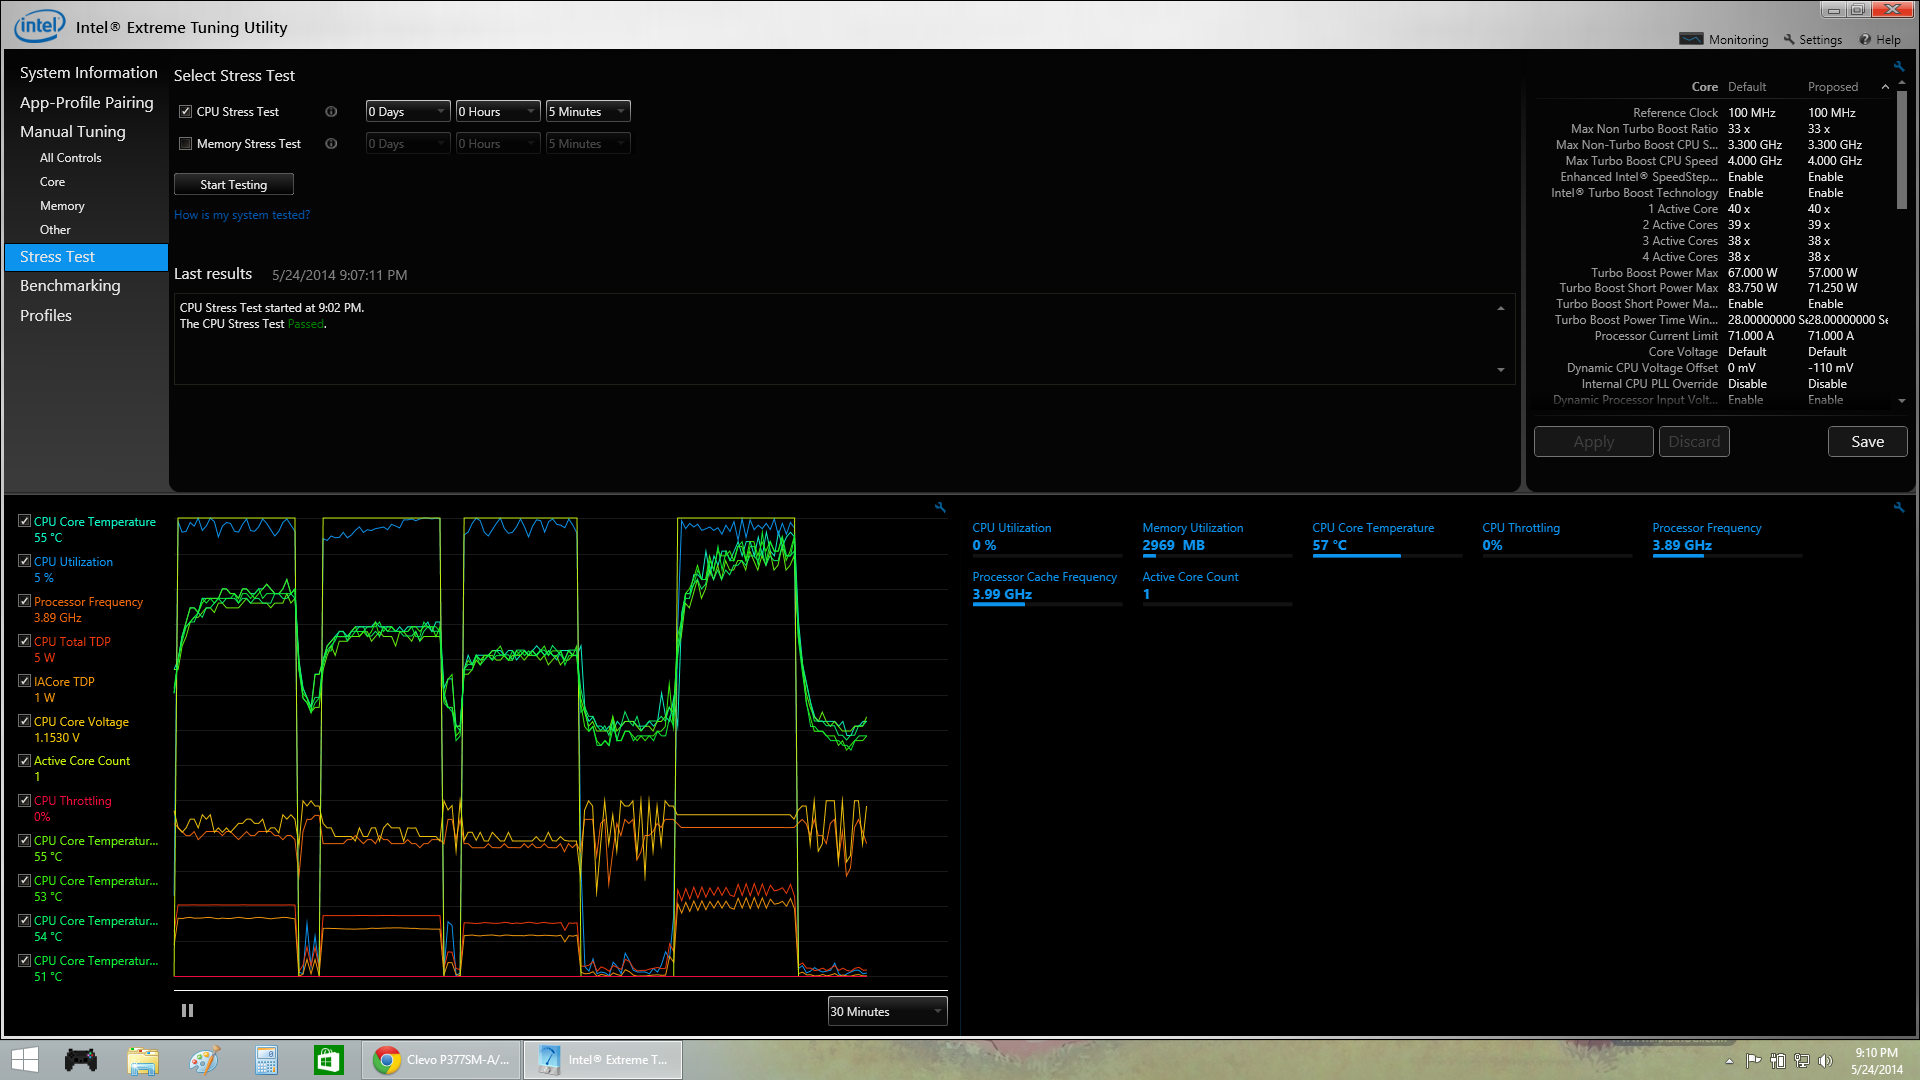Open Calculator from taskbar

point(266,1060)
